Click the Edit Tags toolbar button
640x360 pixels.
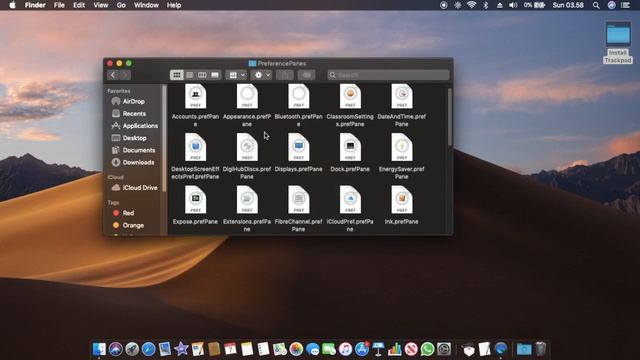click(306, 75)
